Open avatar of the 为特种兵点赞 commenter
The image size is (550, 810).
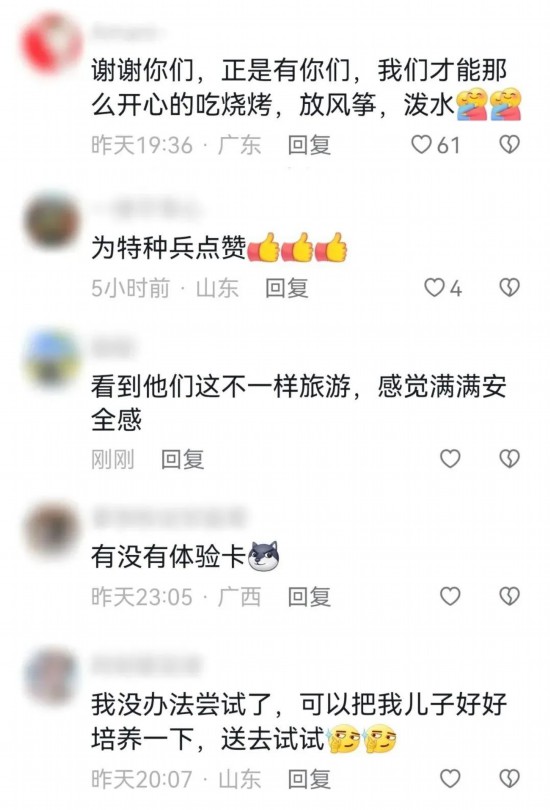click(52, 221)
